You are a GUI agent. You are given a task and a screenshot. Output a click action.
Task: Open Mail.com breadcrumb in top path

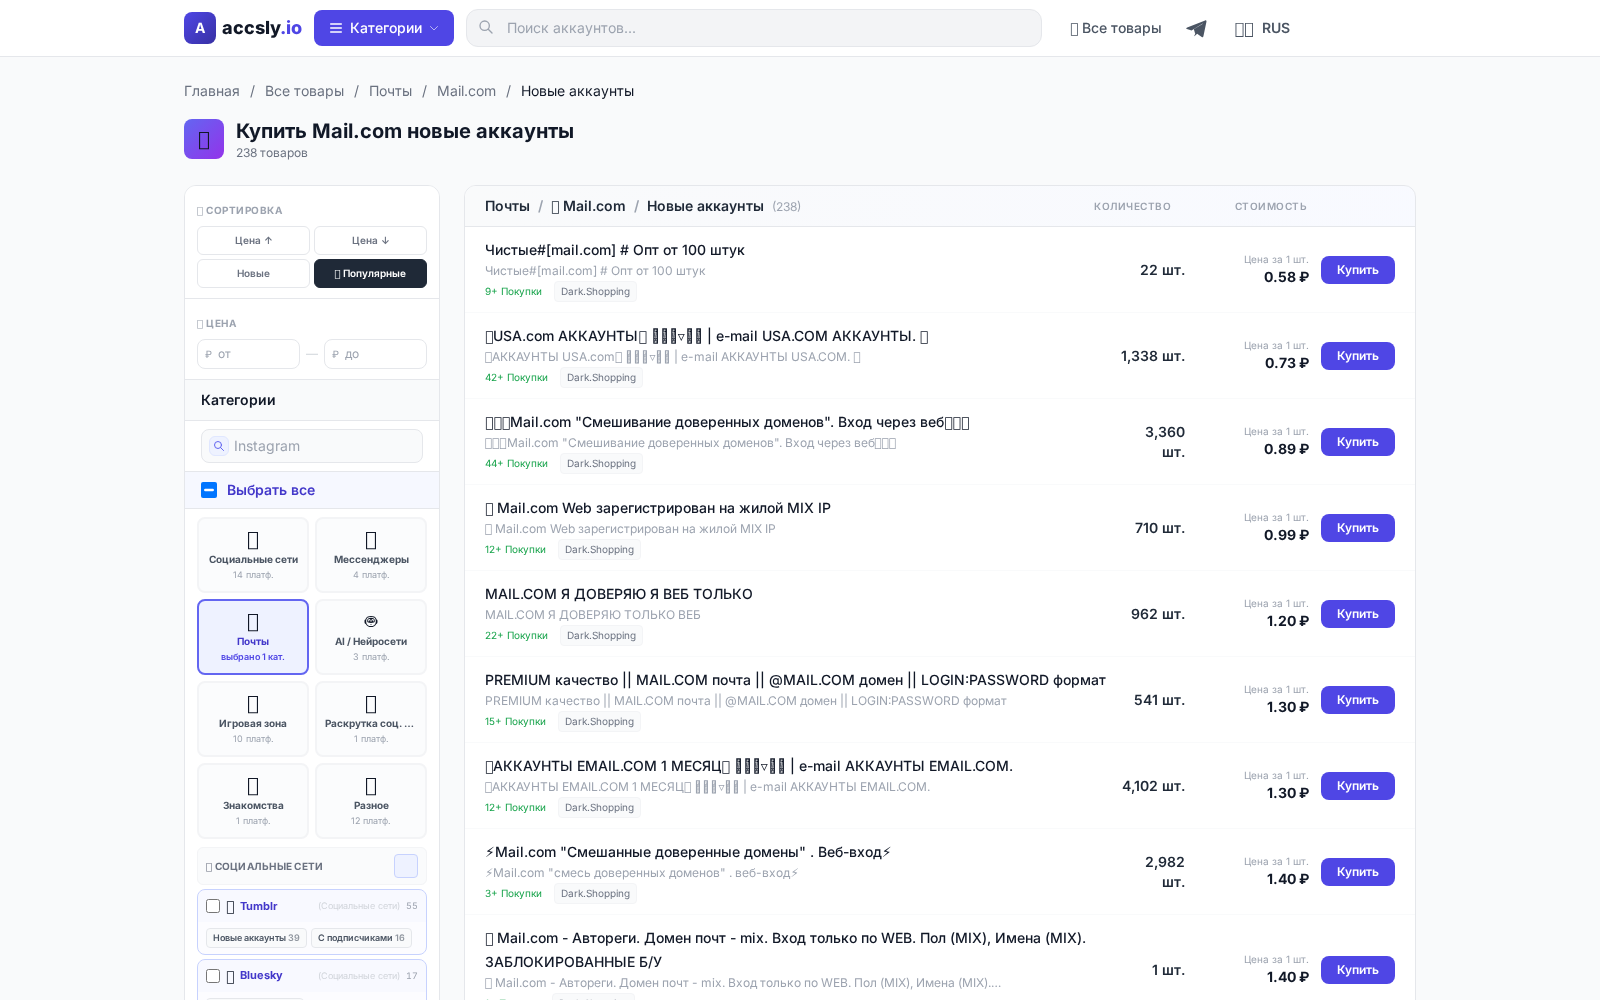[x=466, y=91]
